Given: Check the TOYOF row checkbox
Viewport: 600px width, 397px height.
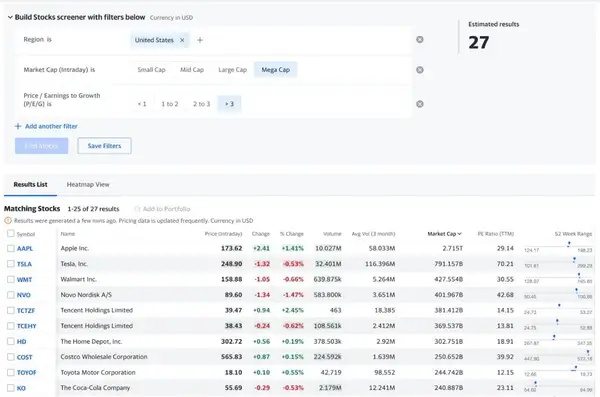Looking at the screenshot, I should [x=11, y=372].
